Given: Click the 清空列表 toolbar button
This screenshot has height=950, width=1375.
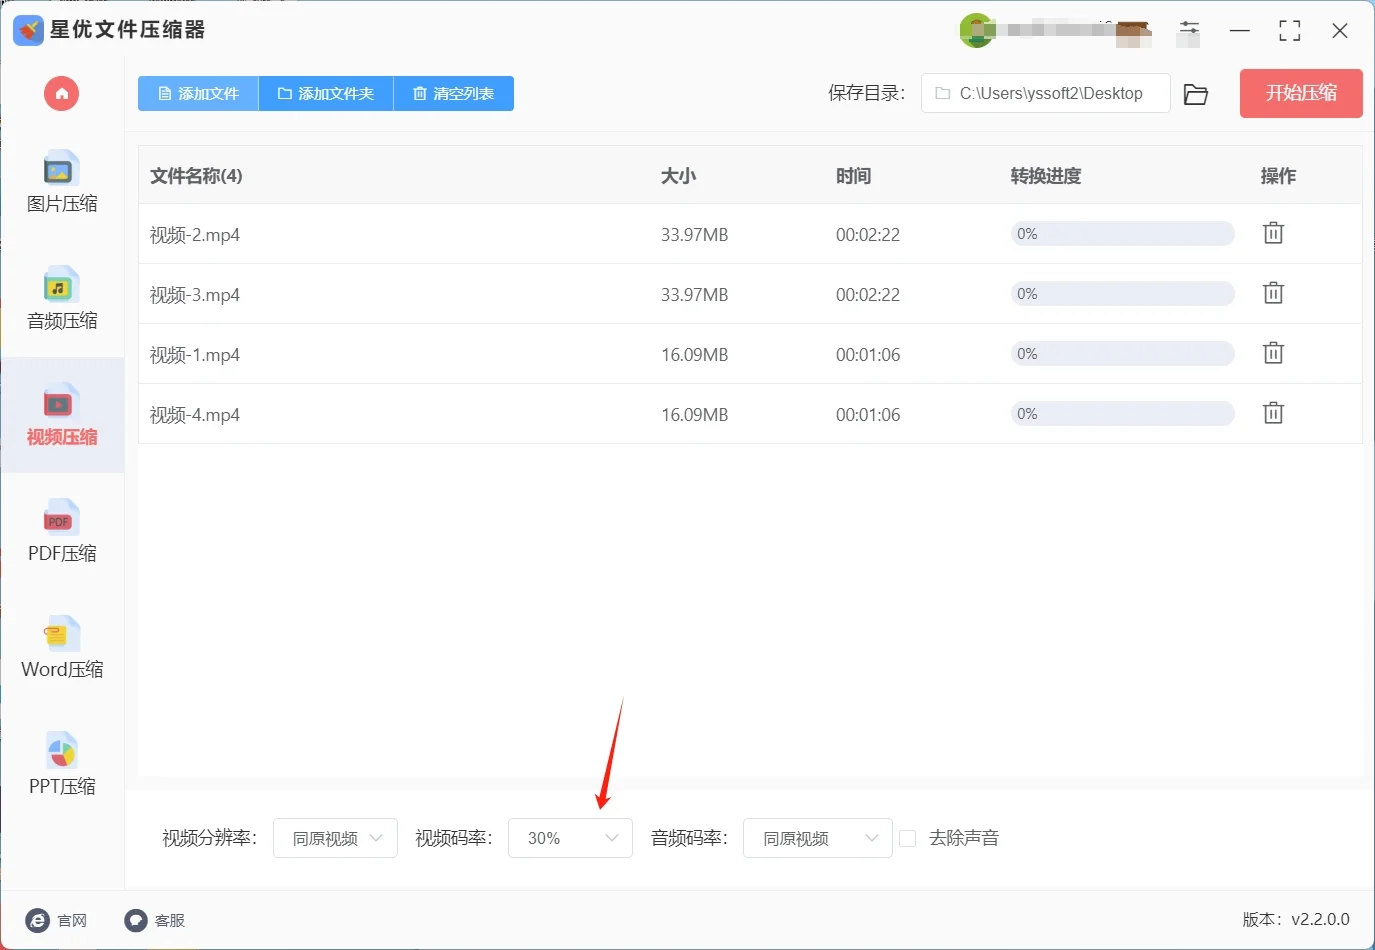Looking at the screenshot, I should click(453, 93).
